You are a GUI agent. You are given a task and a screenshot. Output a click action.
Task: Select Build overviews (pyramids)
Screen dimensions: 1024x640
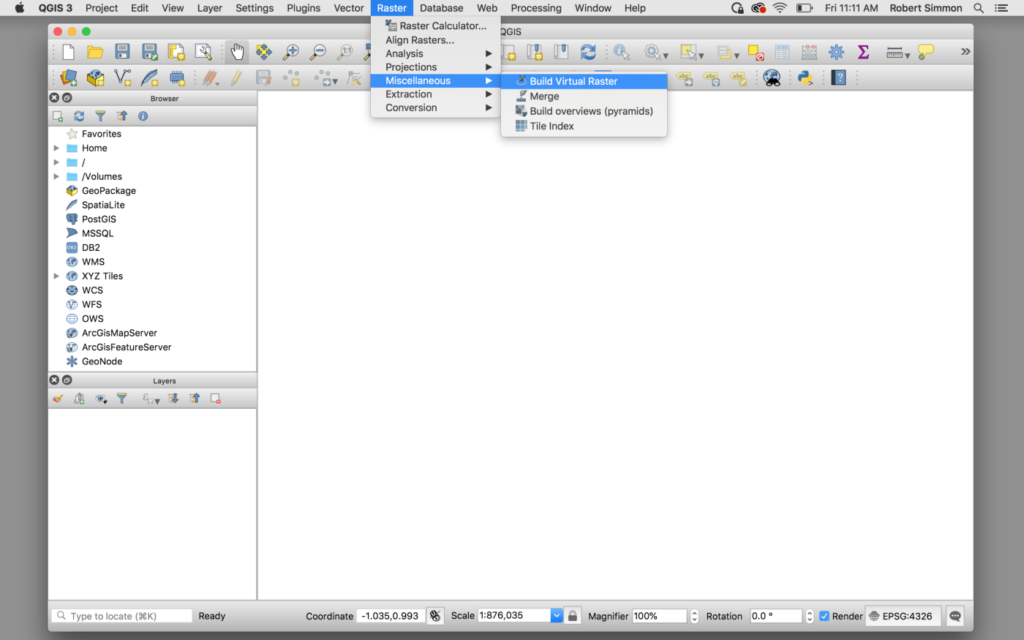coord(584,111)
